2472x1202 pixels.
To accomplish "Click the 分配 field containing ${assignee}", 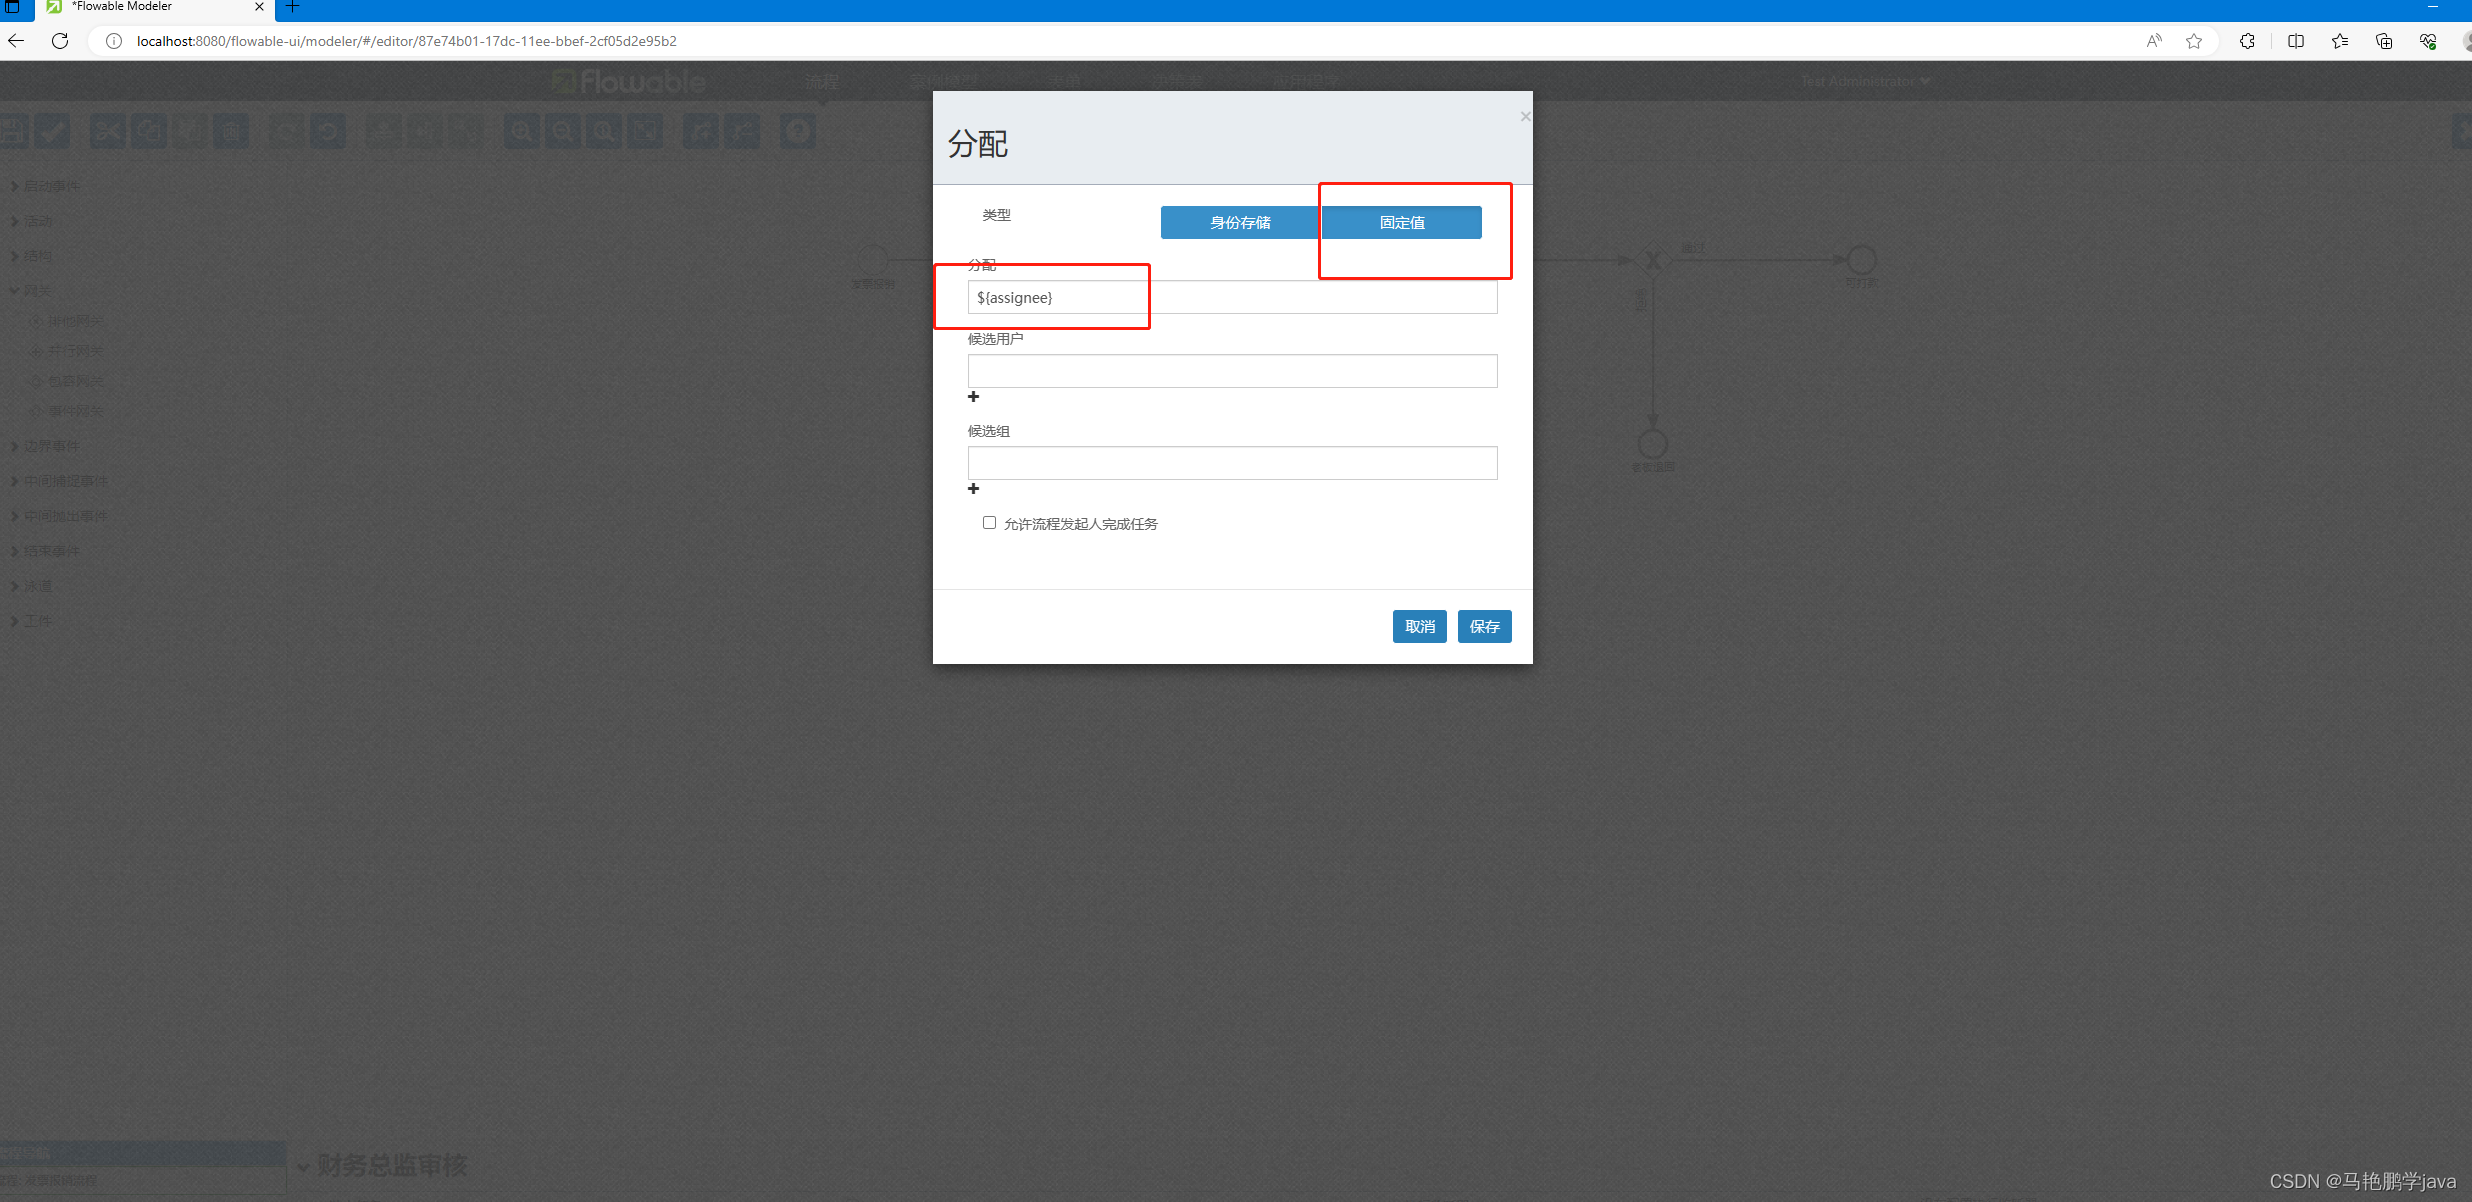I will click(x=1232, y=298).
